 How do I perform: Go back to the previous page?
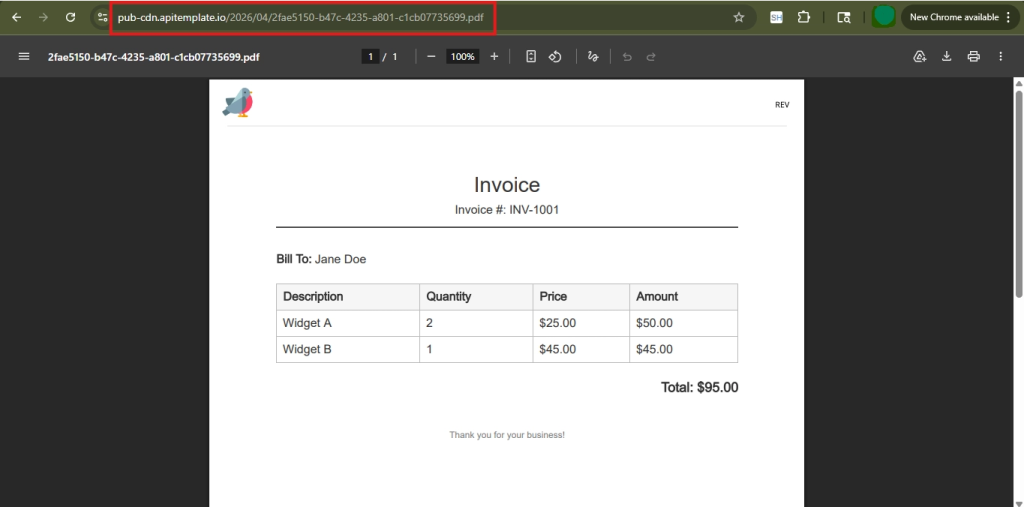point(16,17)
